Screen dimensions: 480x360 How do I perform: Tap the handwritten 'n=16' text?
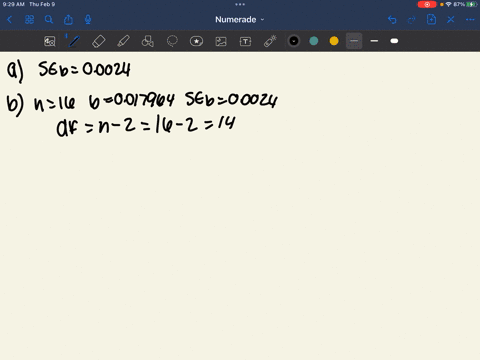[54, 103]
